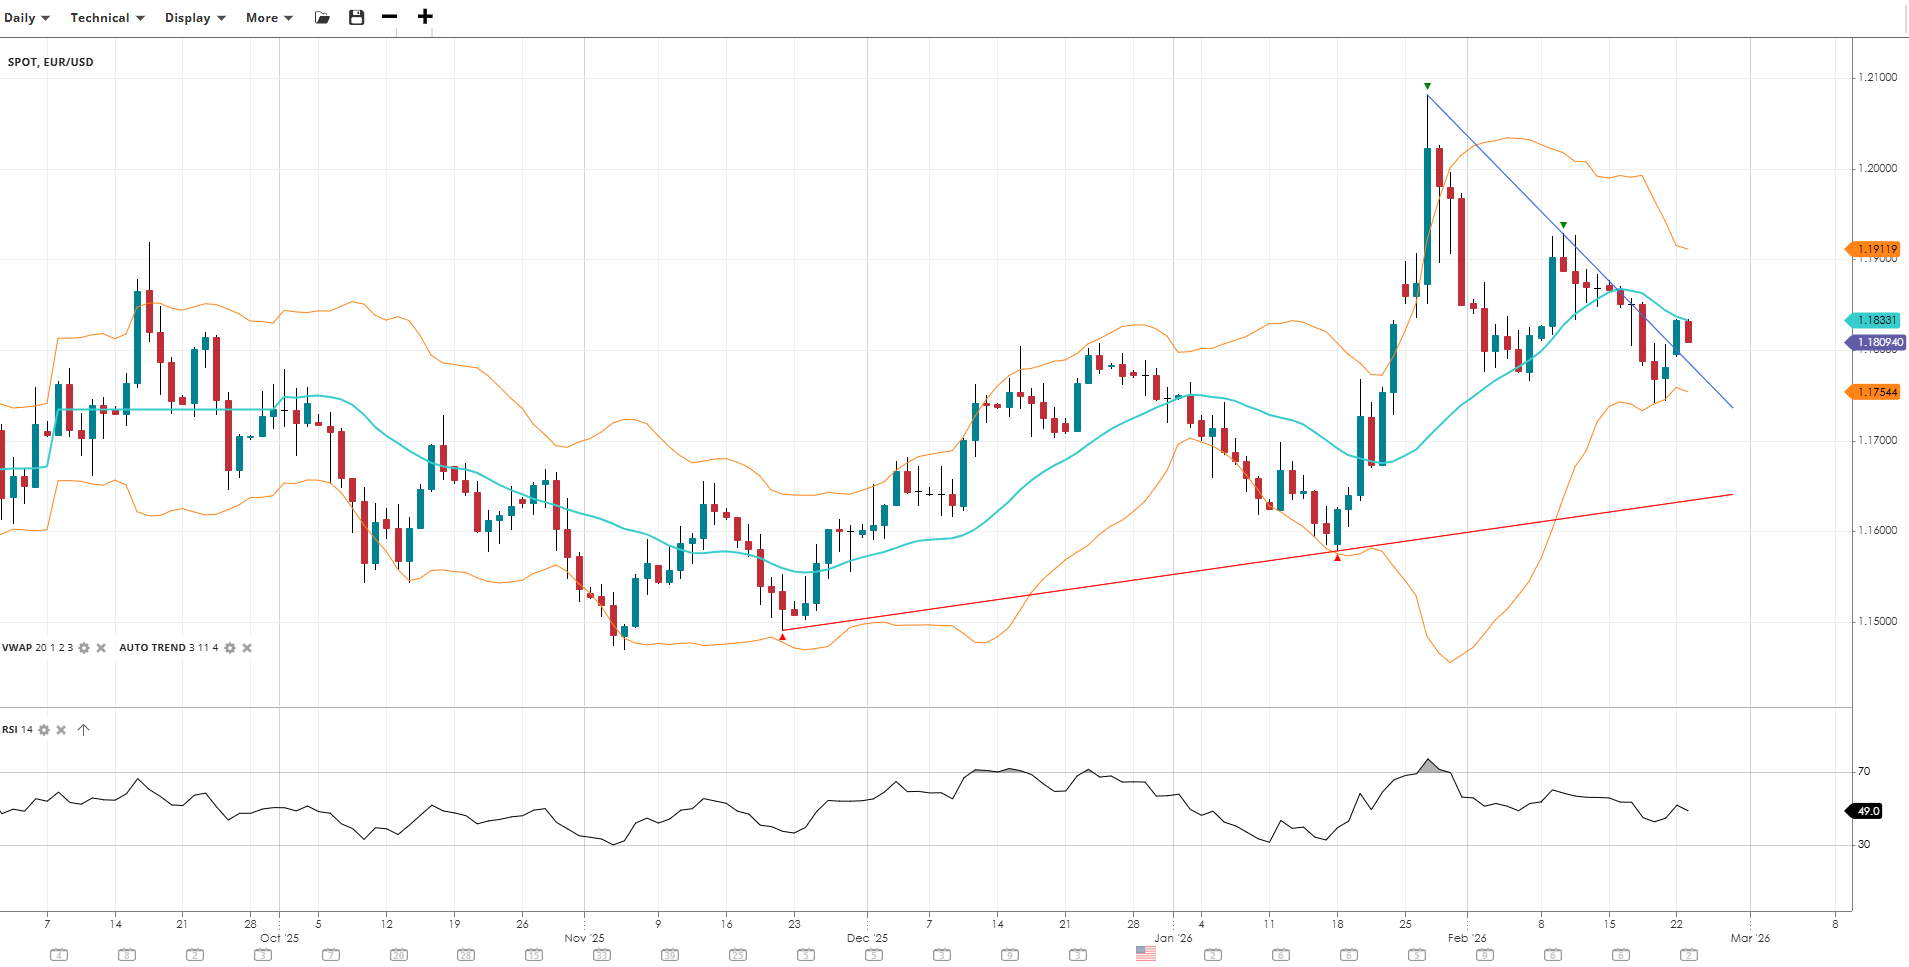Expand the Daily timeframe dropdown
Image resolution: width=1909 pixels, height=967 pixels.
point(27,18)
